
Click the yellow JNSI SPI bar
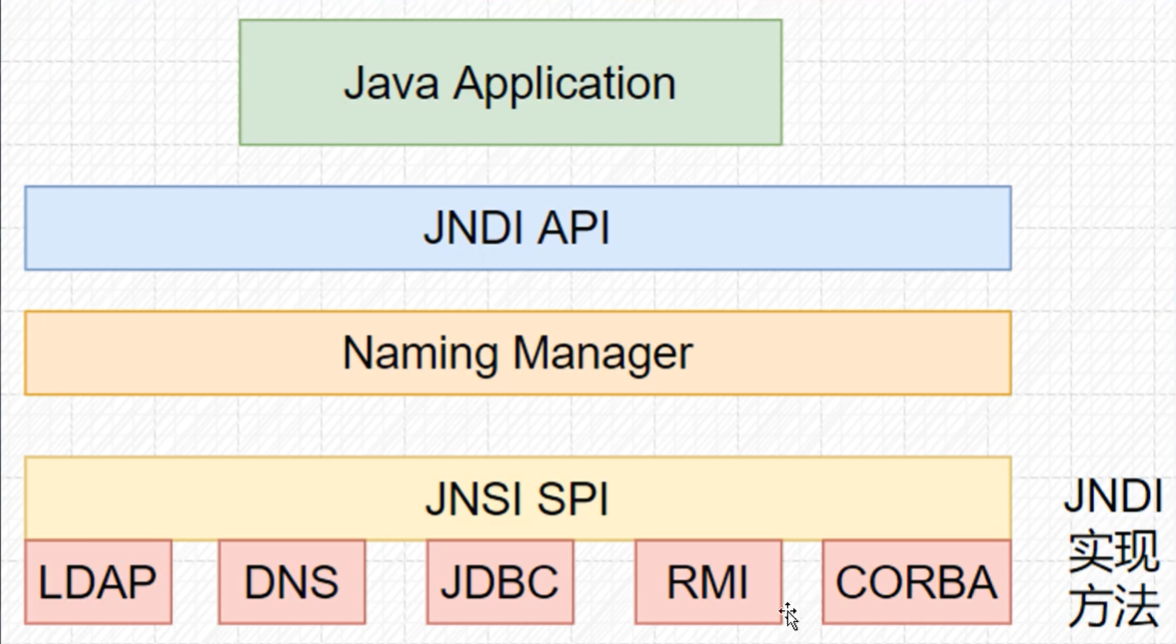518,498
